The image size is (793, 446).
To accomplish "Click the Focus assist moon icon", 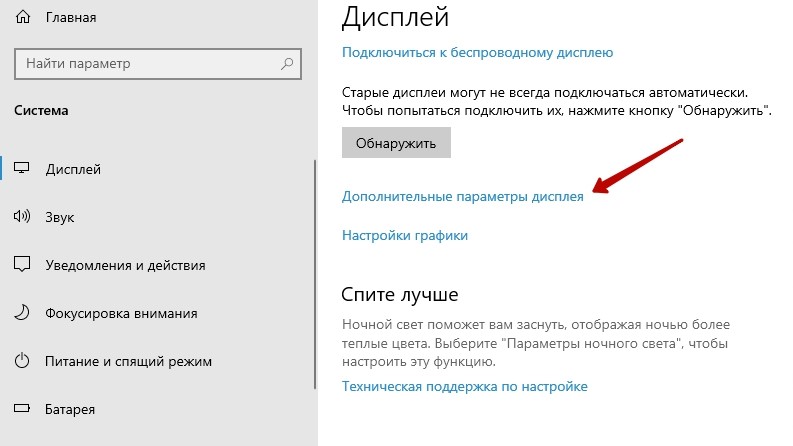I will click(22, 313).
